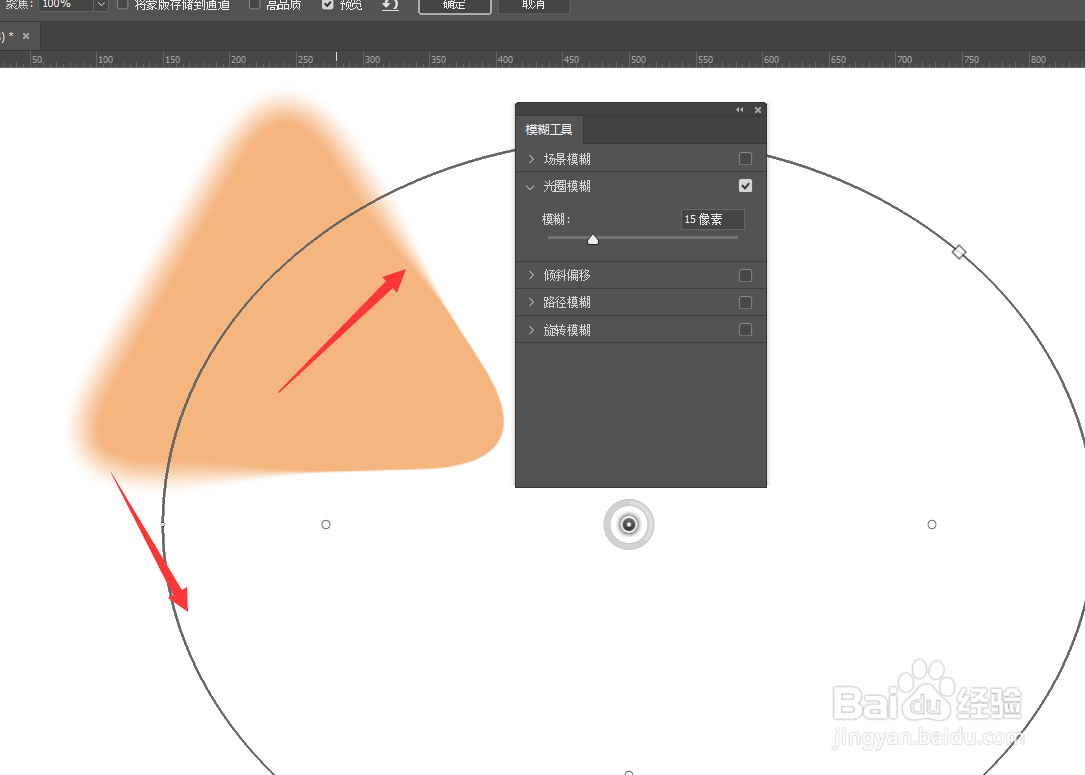The width and height of the screenshot is (1085, 775).
Task: Enable the 场景模糊 checkbox
Action: (745, 158)
